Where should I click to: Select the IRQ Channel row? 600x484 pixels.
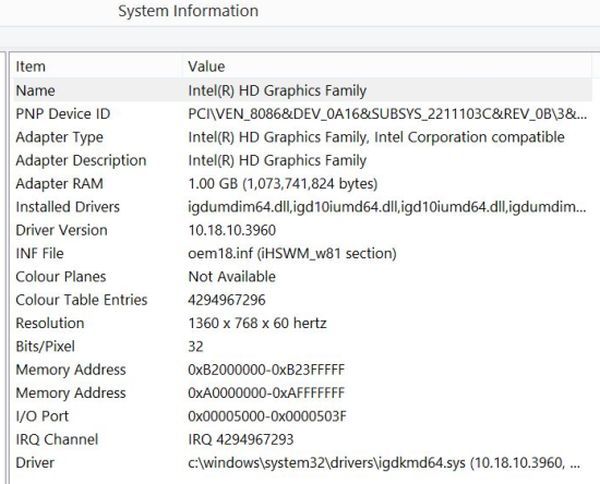coord(302,439)
